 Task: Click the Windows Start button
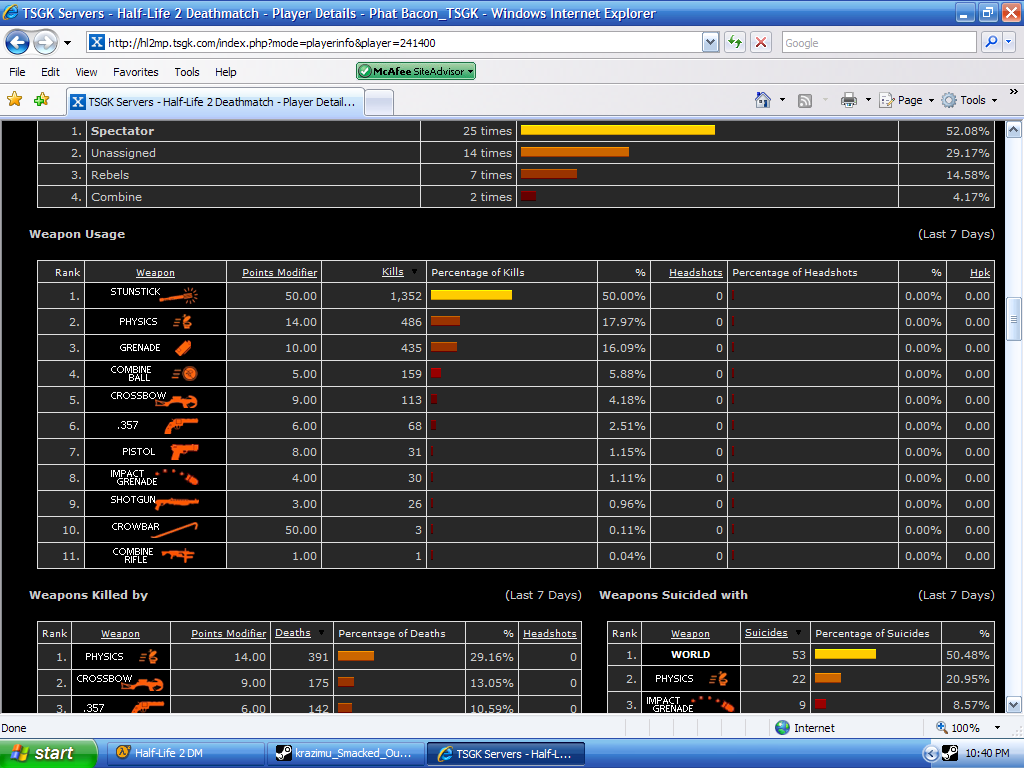[48, 753]
